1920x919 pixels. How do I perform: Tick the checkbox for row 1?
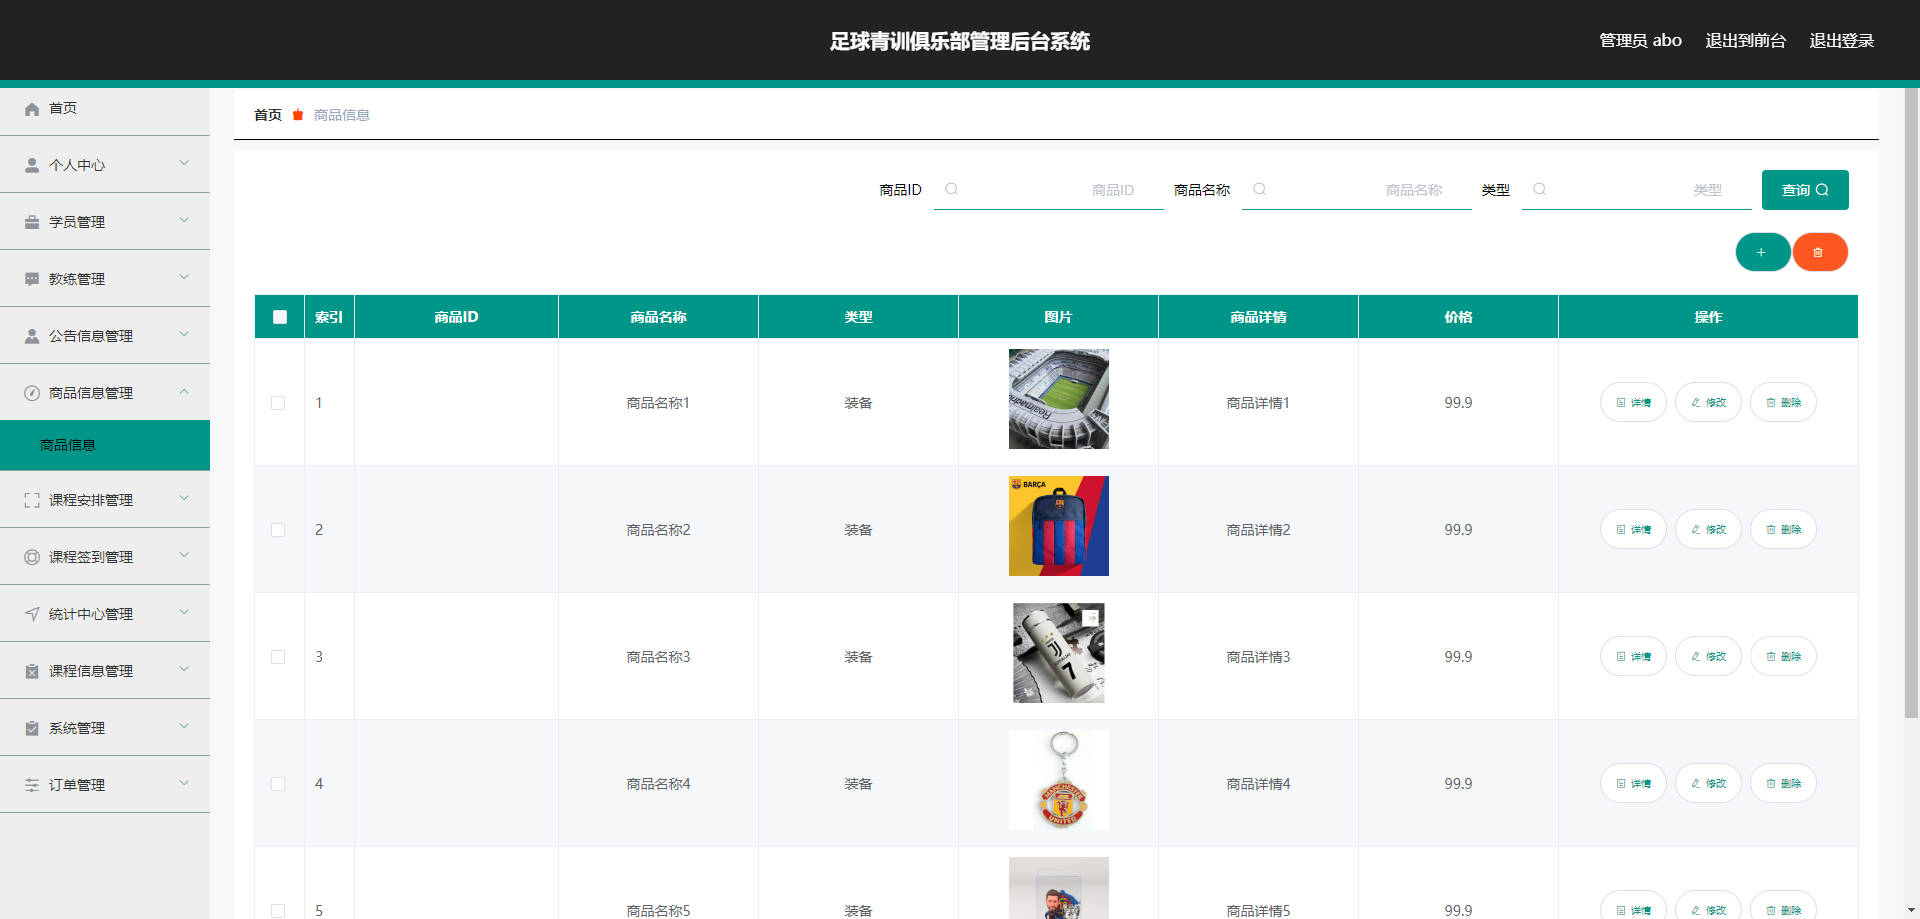pyautogui.click(x=278, y=403)
